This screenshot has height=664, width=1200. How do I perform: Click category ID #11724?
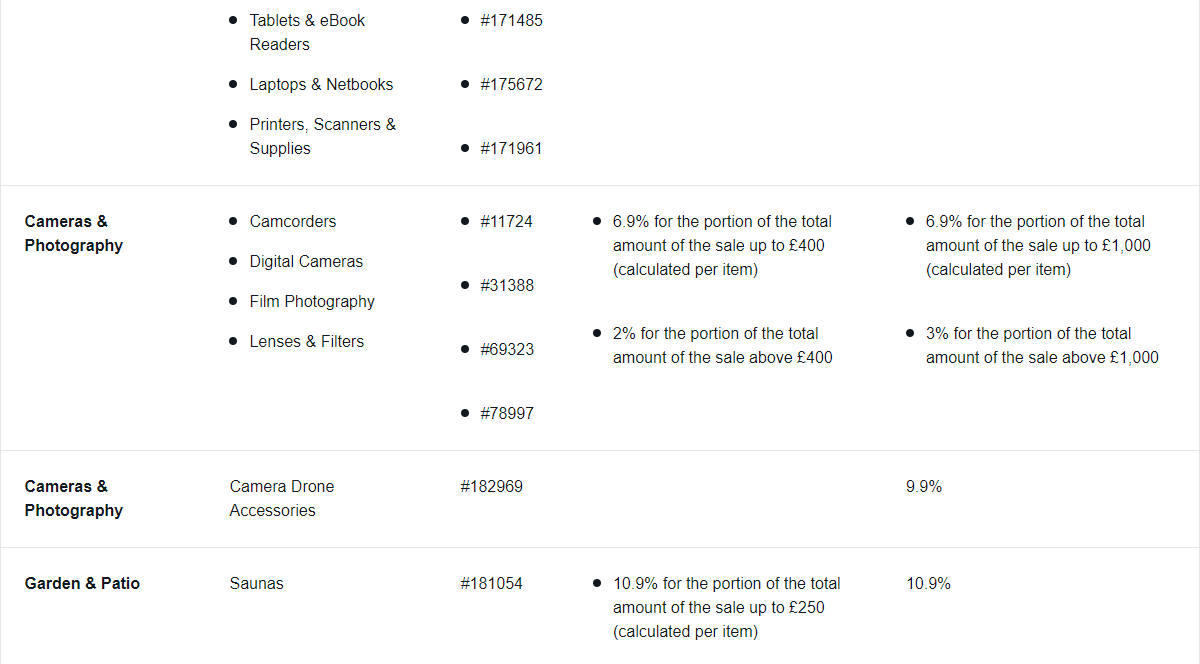pyautogui.click(x=506, y=221)
